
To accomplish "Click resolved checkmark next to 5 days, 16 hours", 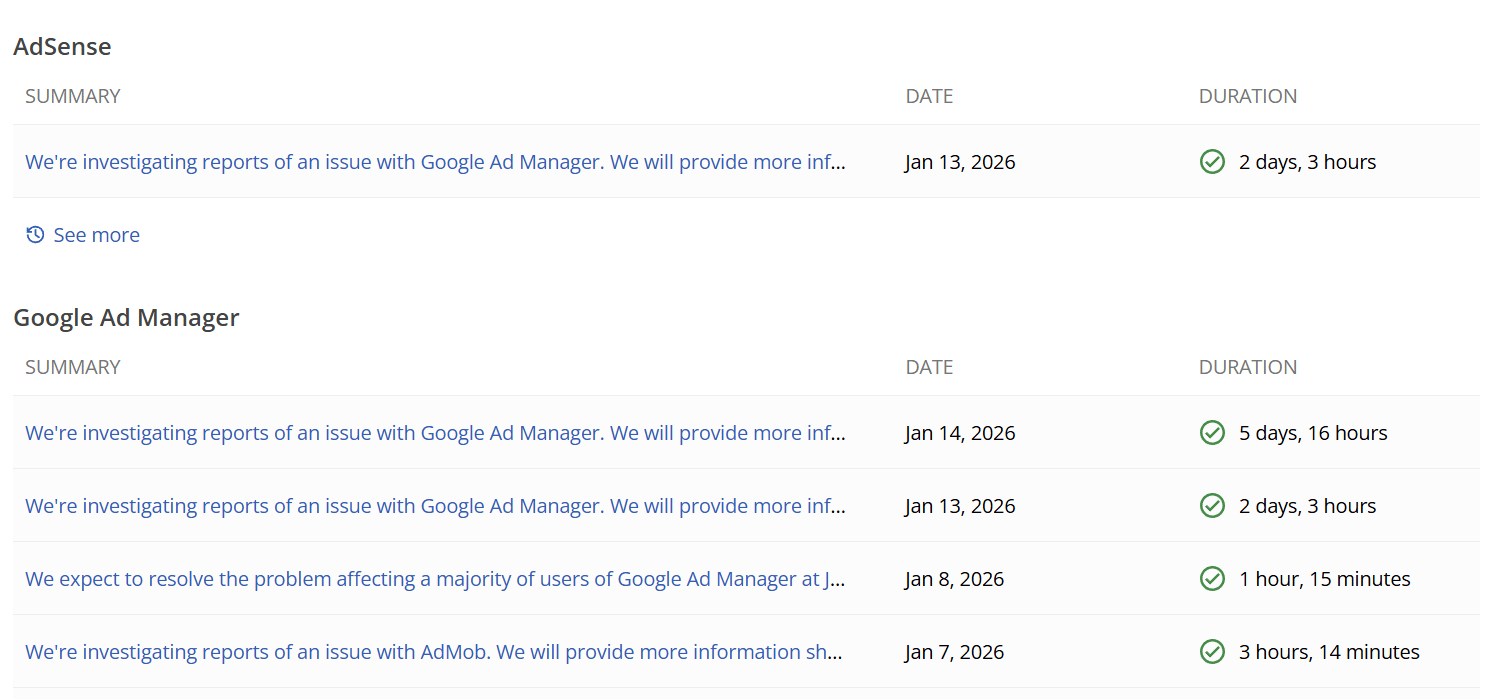I will click(1212, 433).
